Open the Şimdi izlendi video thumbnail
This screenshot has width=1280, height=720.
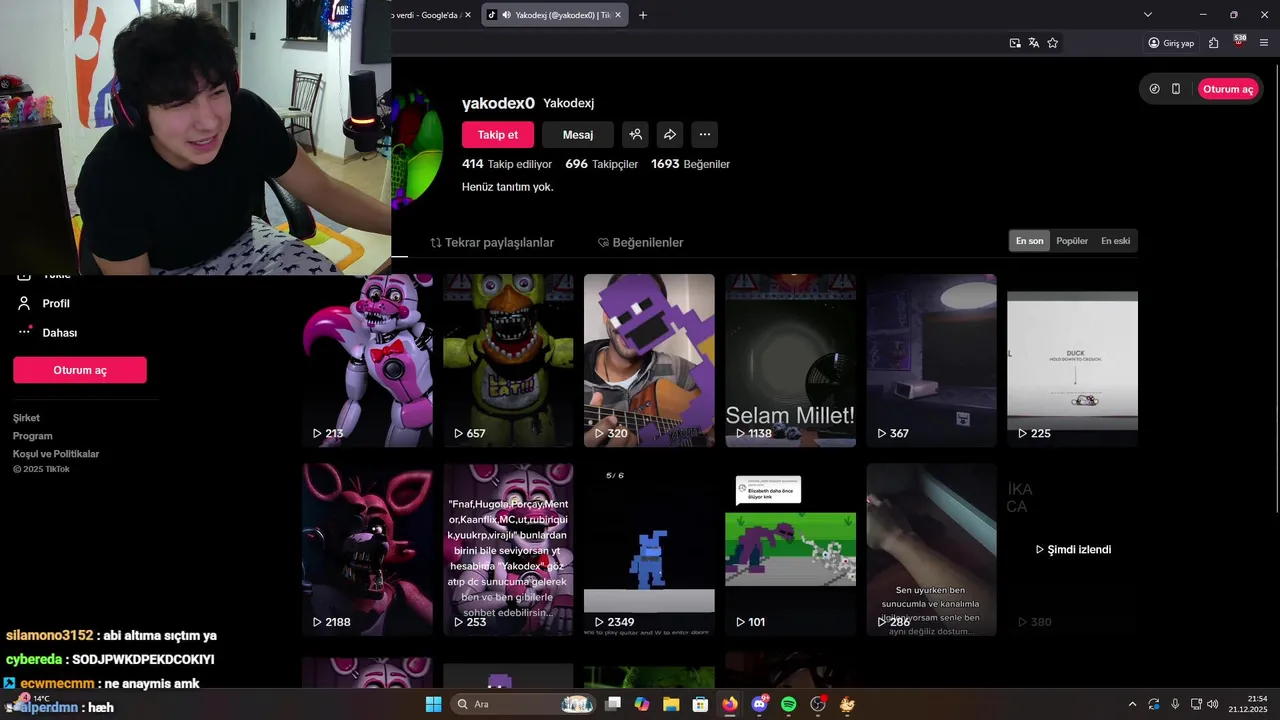[x=1072, y=549]
